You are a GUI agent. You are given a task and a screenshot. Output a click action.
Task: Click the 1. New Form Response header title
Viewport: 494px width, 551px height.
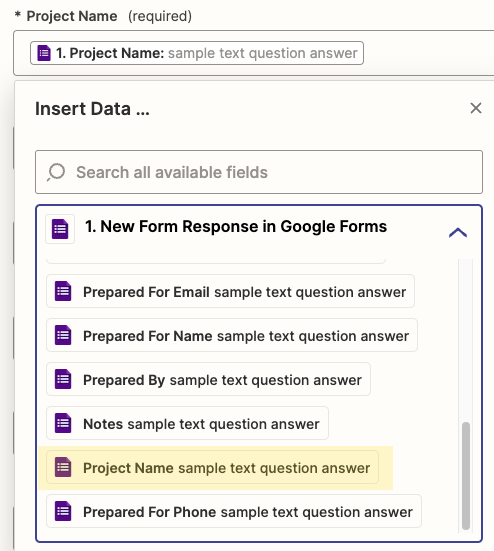tap(236, 226)
